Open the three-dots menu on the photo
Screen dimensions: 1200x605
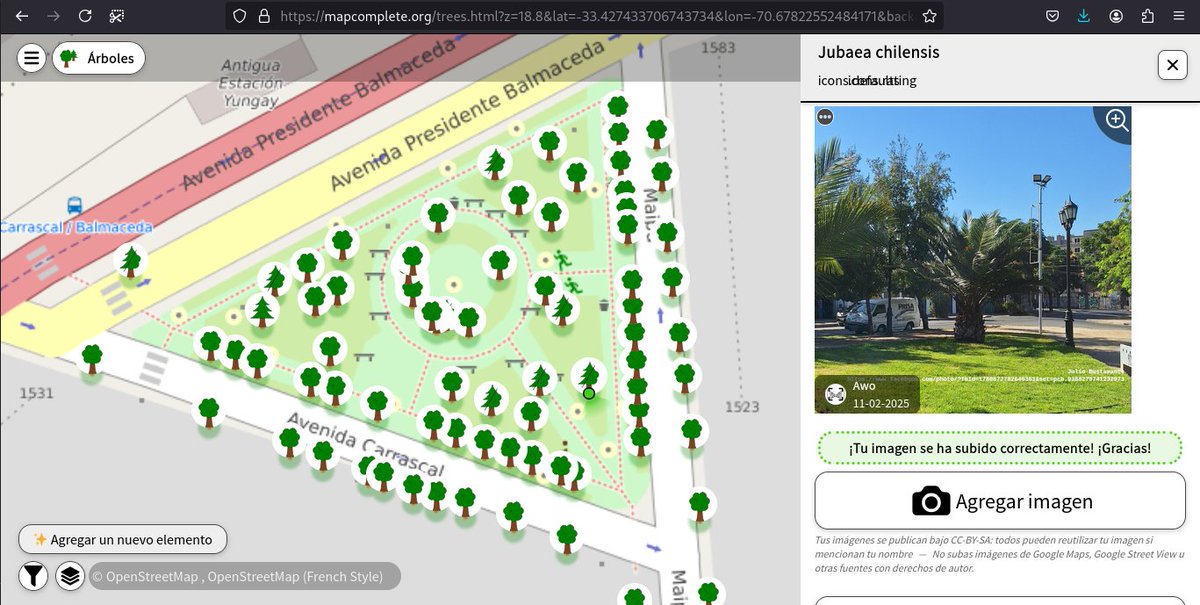[x=825, y=117]
